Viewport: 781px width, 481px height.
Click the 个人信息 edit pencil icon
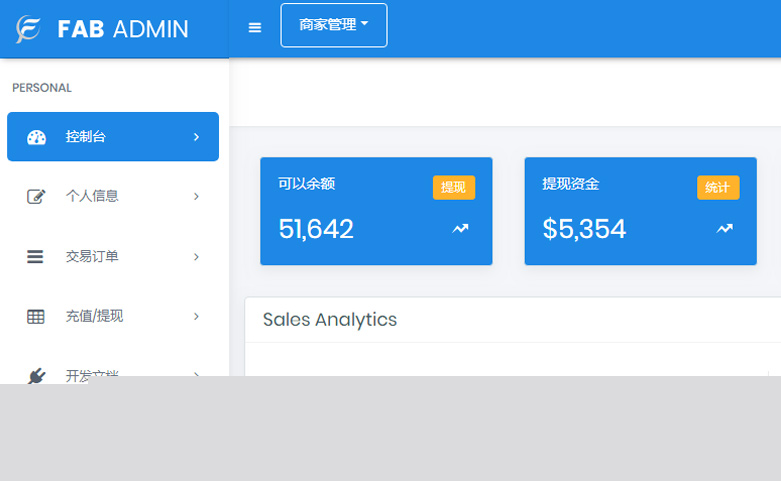(x=36, y=197)
